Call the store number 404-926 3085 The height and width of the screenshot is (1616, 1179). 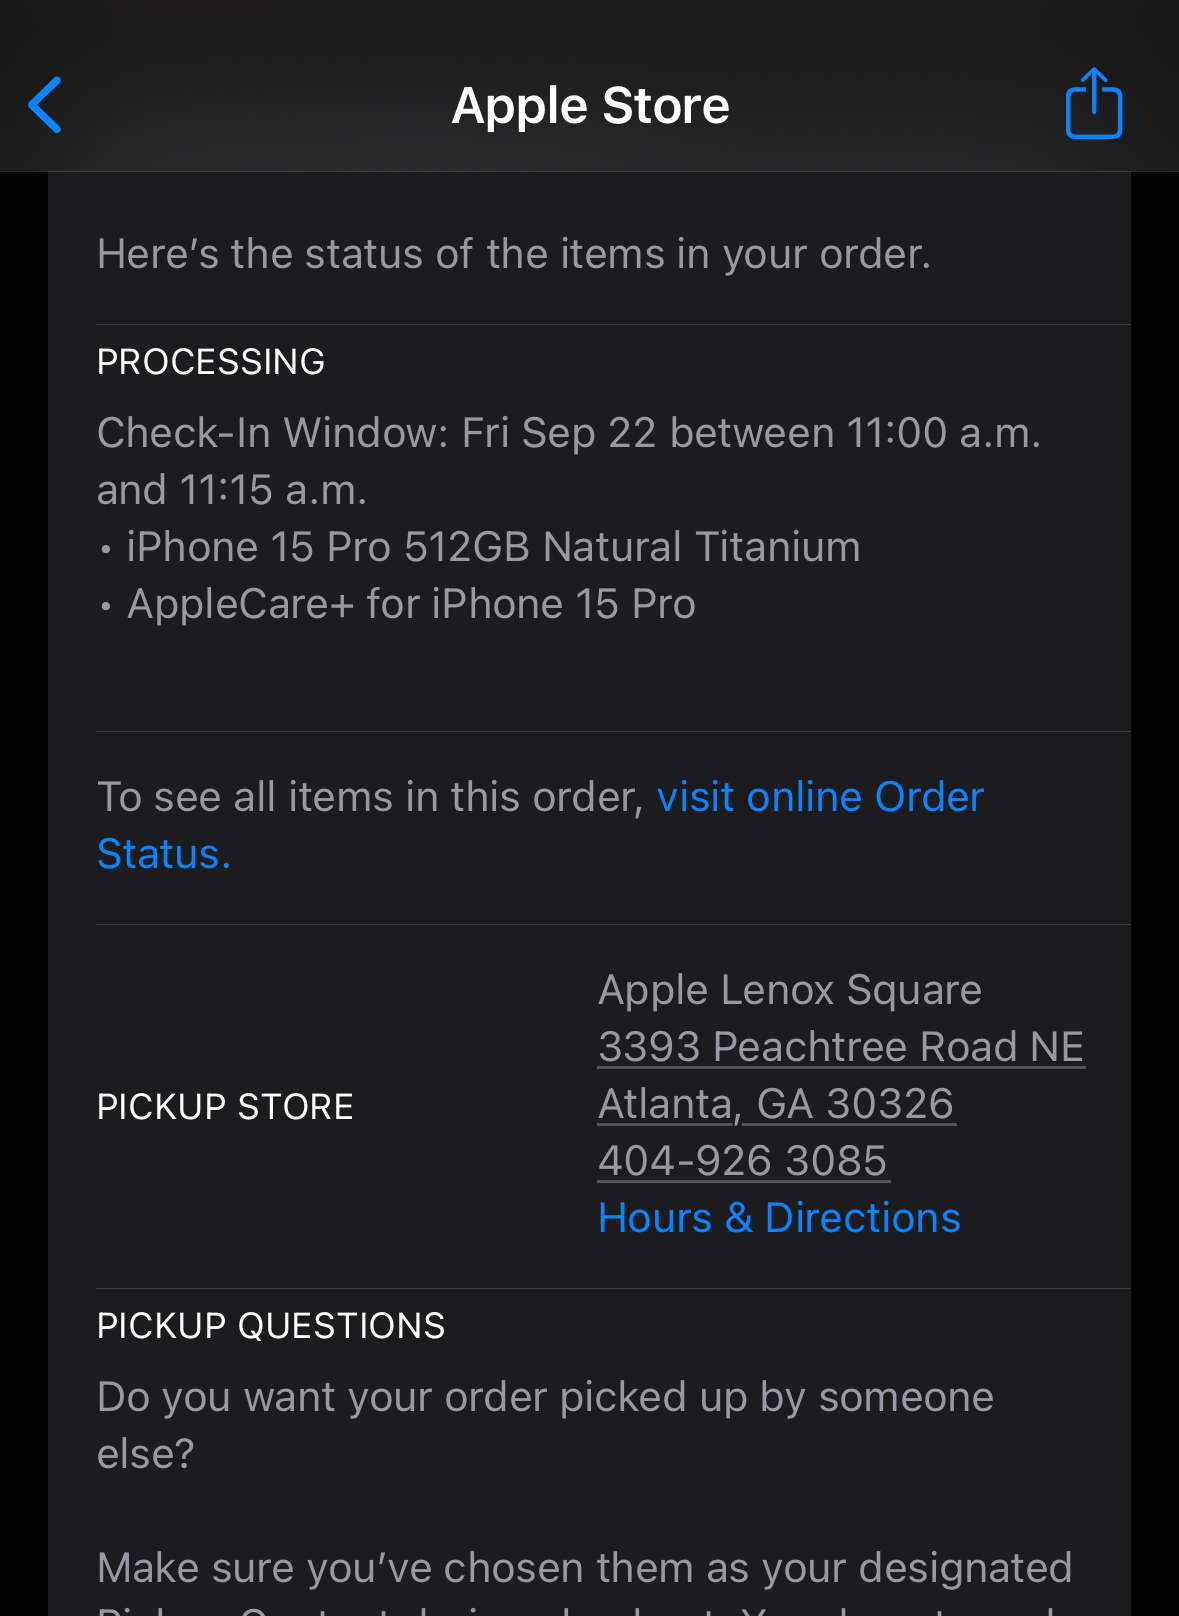point(742,1161)
